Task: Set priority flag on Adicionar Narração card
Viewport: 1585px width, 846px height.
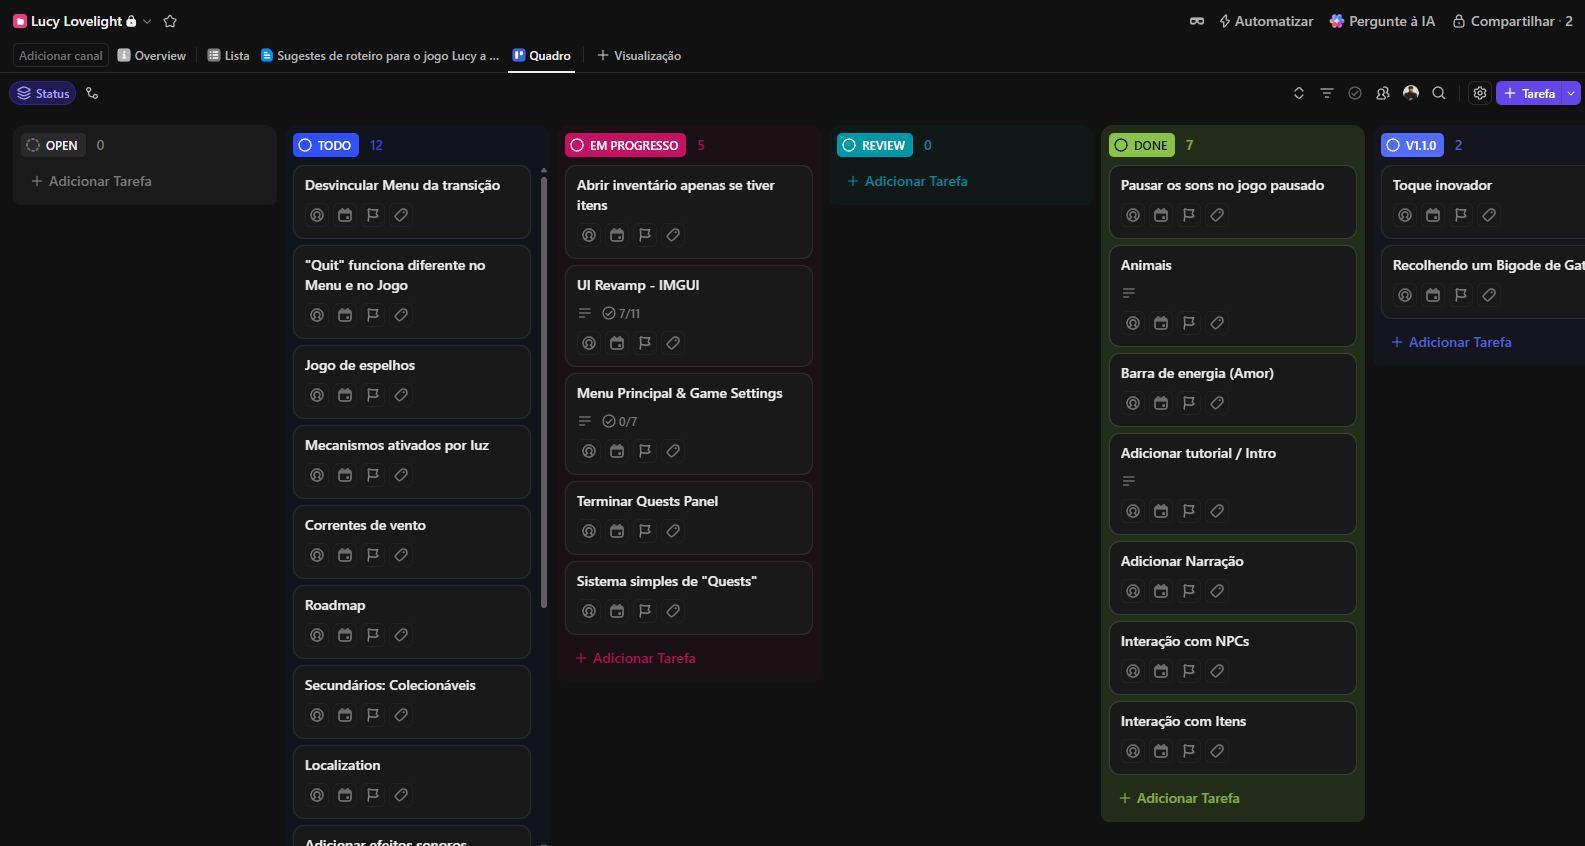Action: (1189, 591)
